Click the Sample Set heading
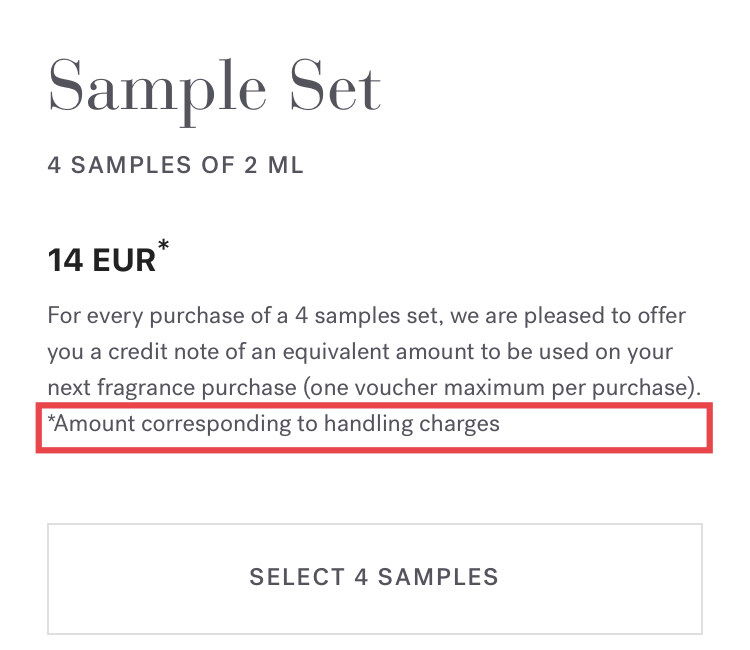 215,91
